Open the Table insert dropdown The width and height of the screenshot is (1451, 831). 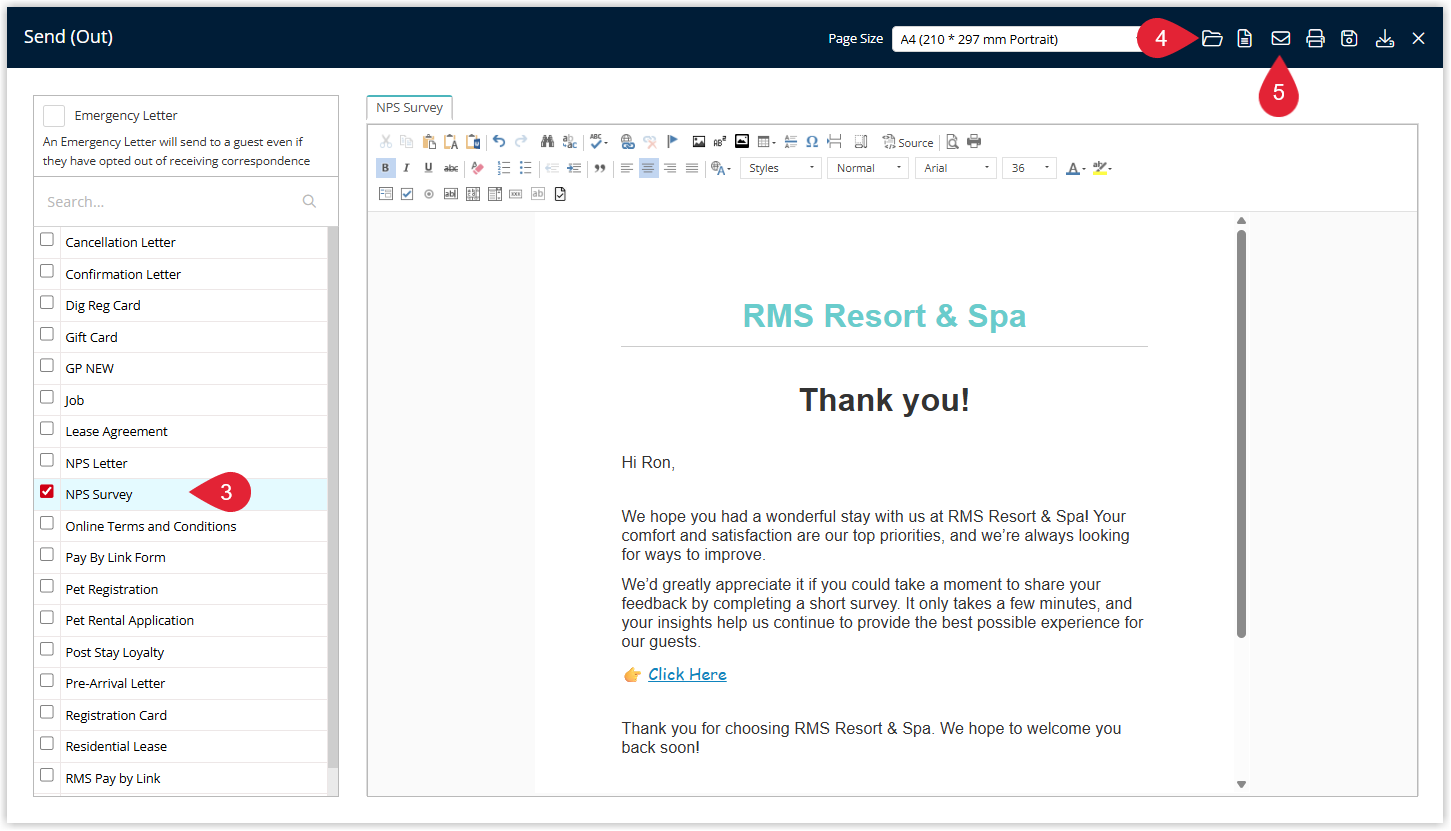[x=767, y=141]
